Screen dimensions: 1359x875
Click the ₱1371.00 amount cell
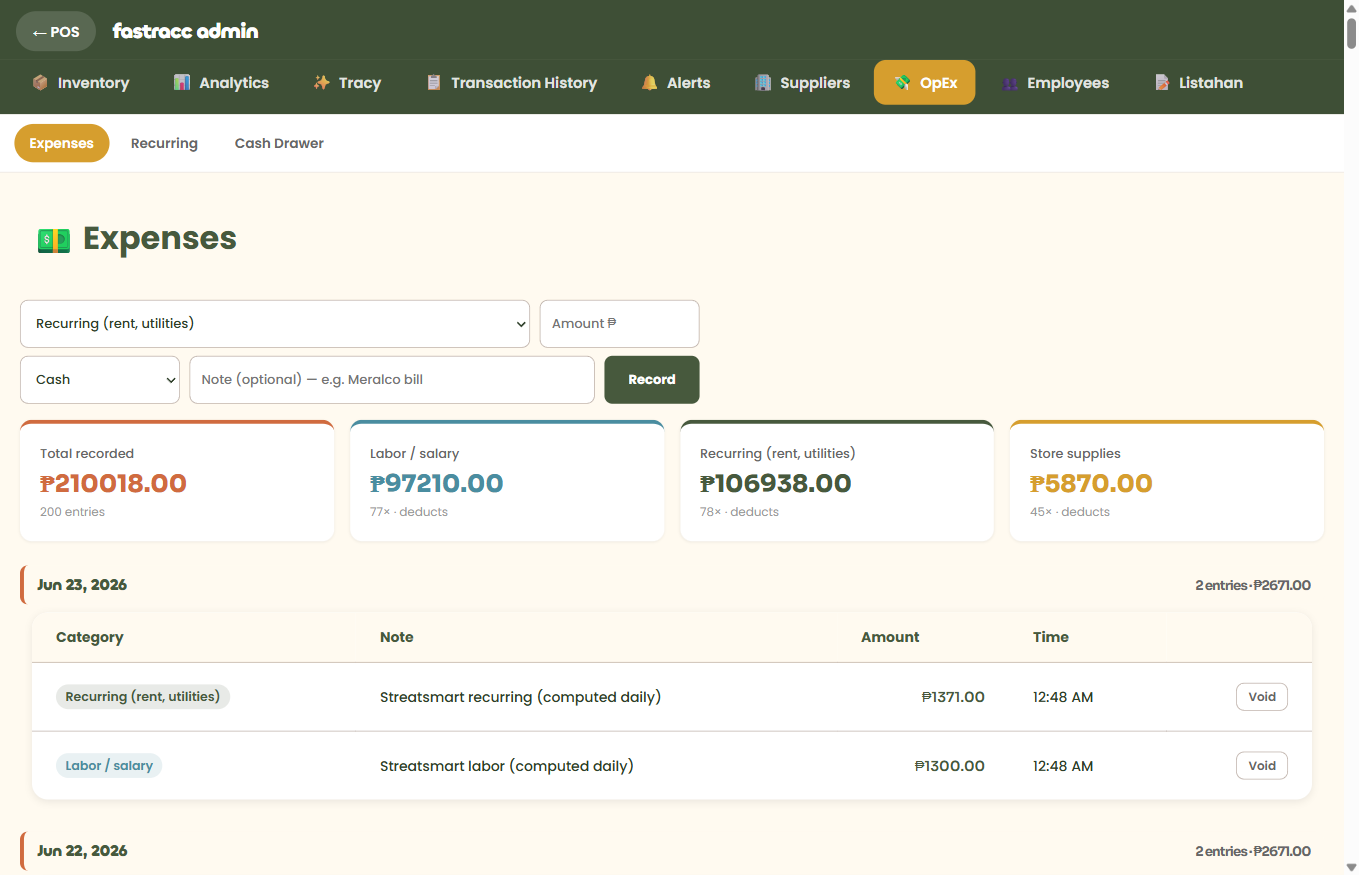click(953, 697)
